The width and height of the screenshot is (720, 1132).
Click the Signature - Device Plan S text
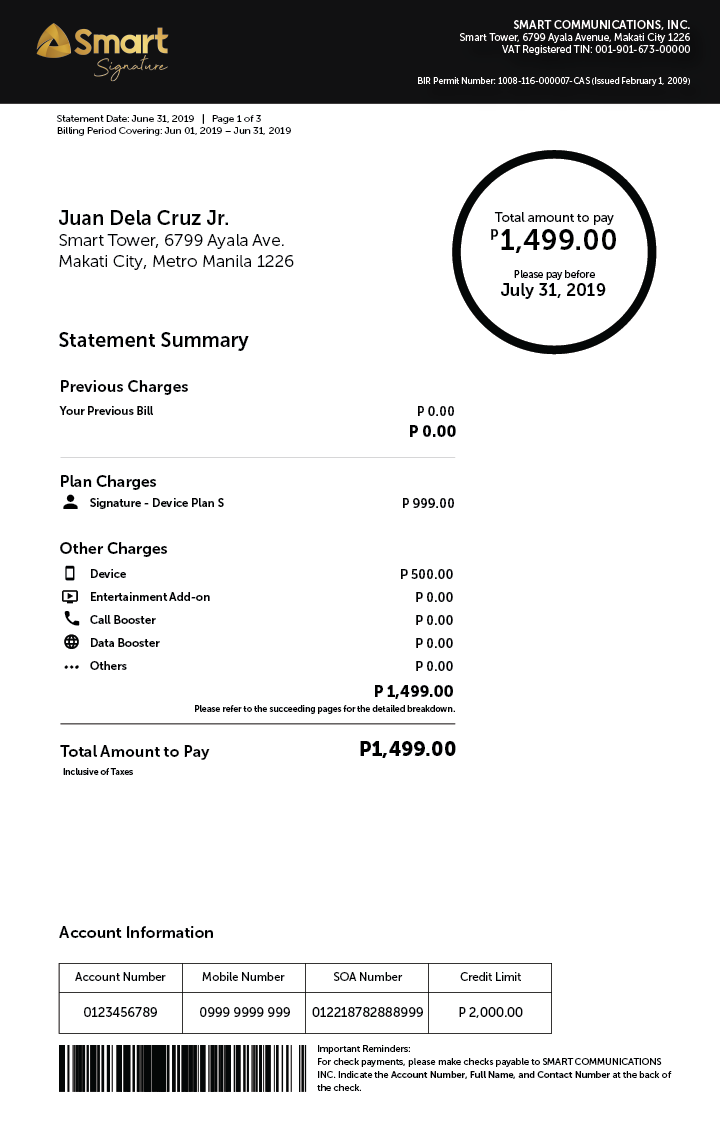157,502
